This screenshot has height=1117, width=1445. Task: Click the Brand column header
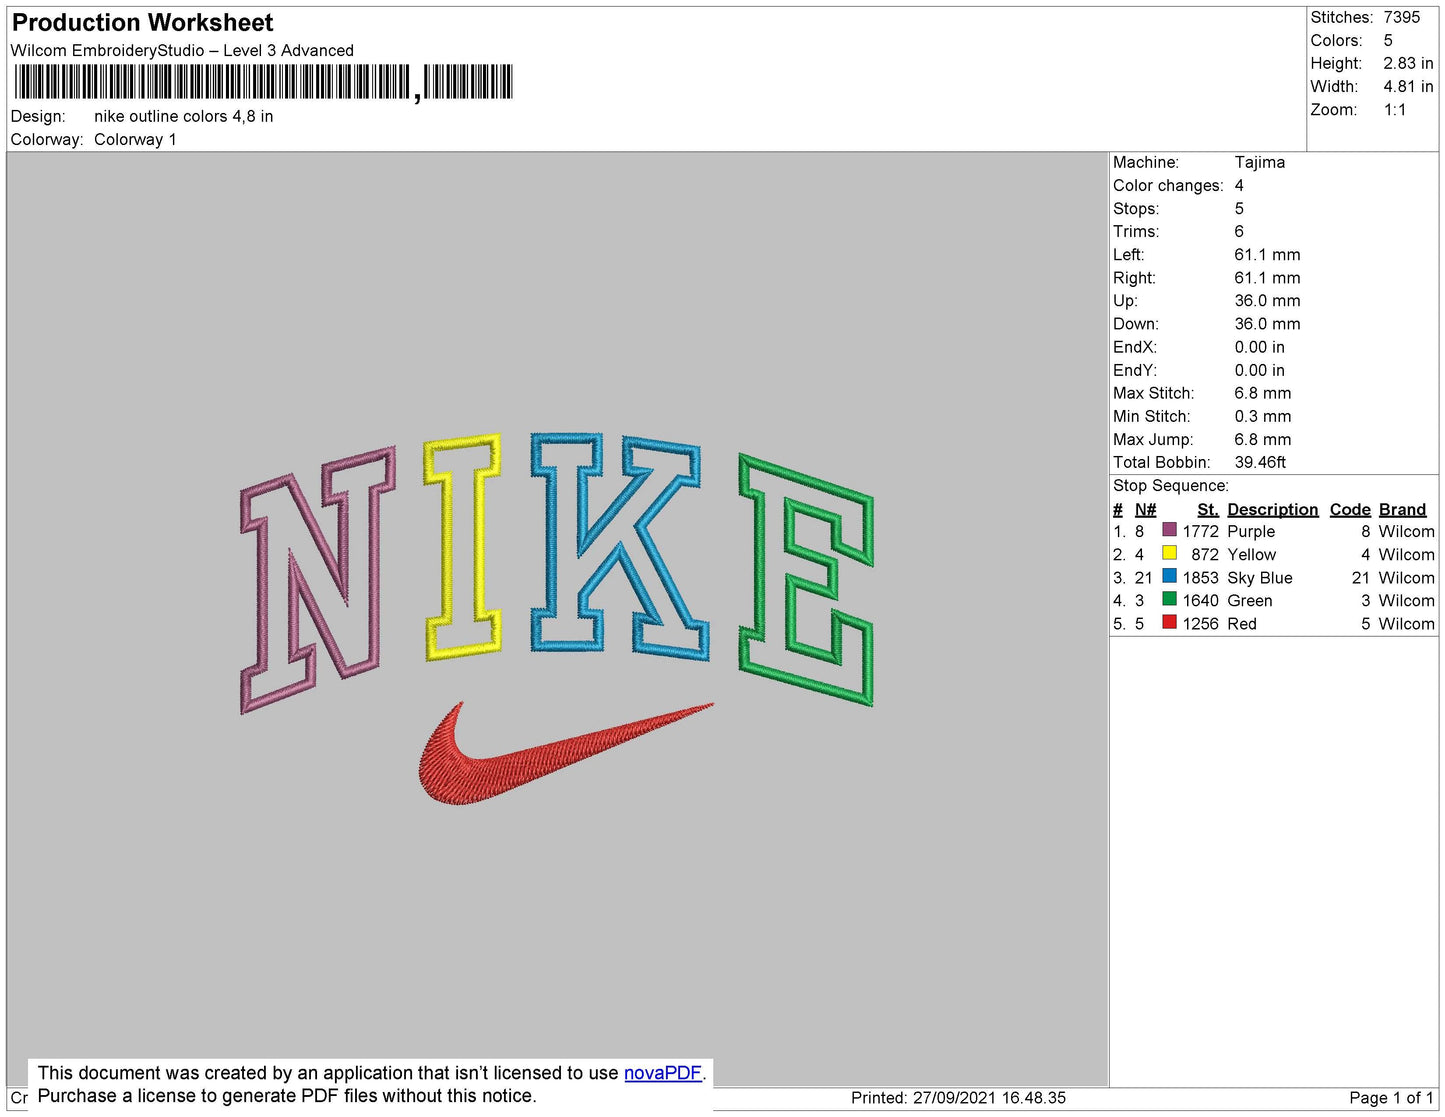coord(1401,509)
